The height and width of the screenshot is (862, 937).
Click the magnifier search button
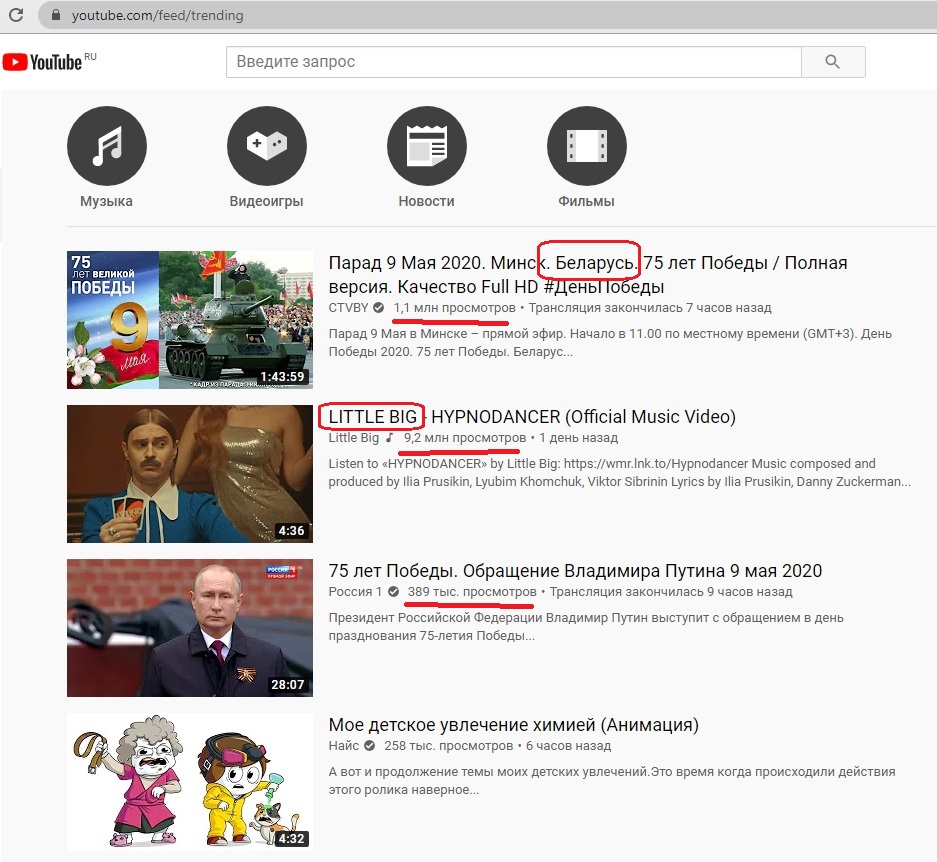pos(833,62)
